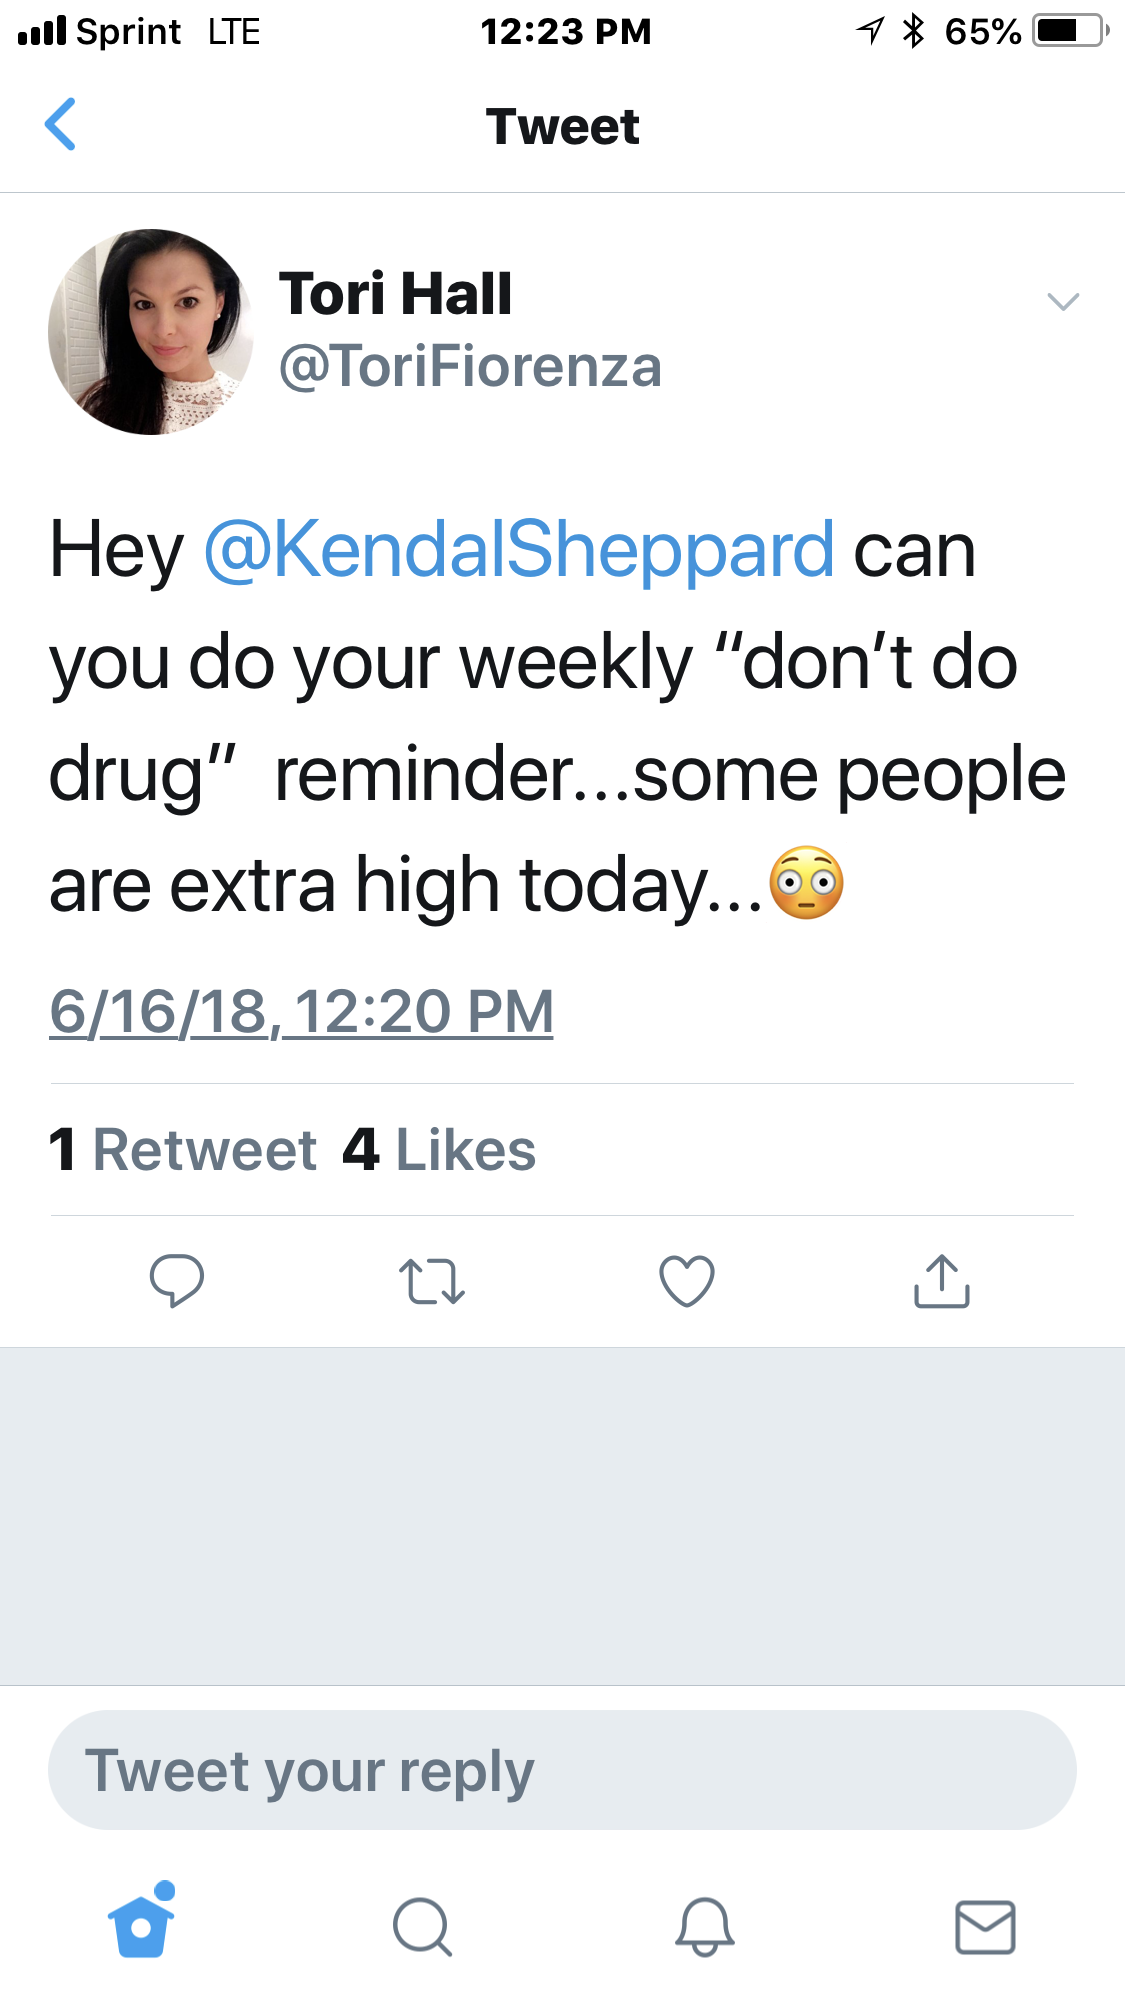View the 4 Likes list
Screen dimensions: 1125x2001
[x=439, y=1149]
